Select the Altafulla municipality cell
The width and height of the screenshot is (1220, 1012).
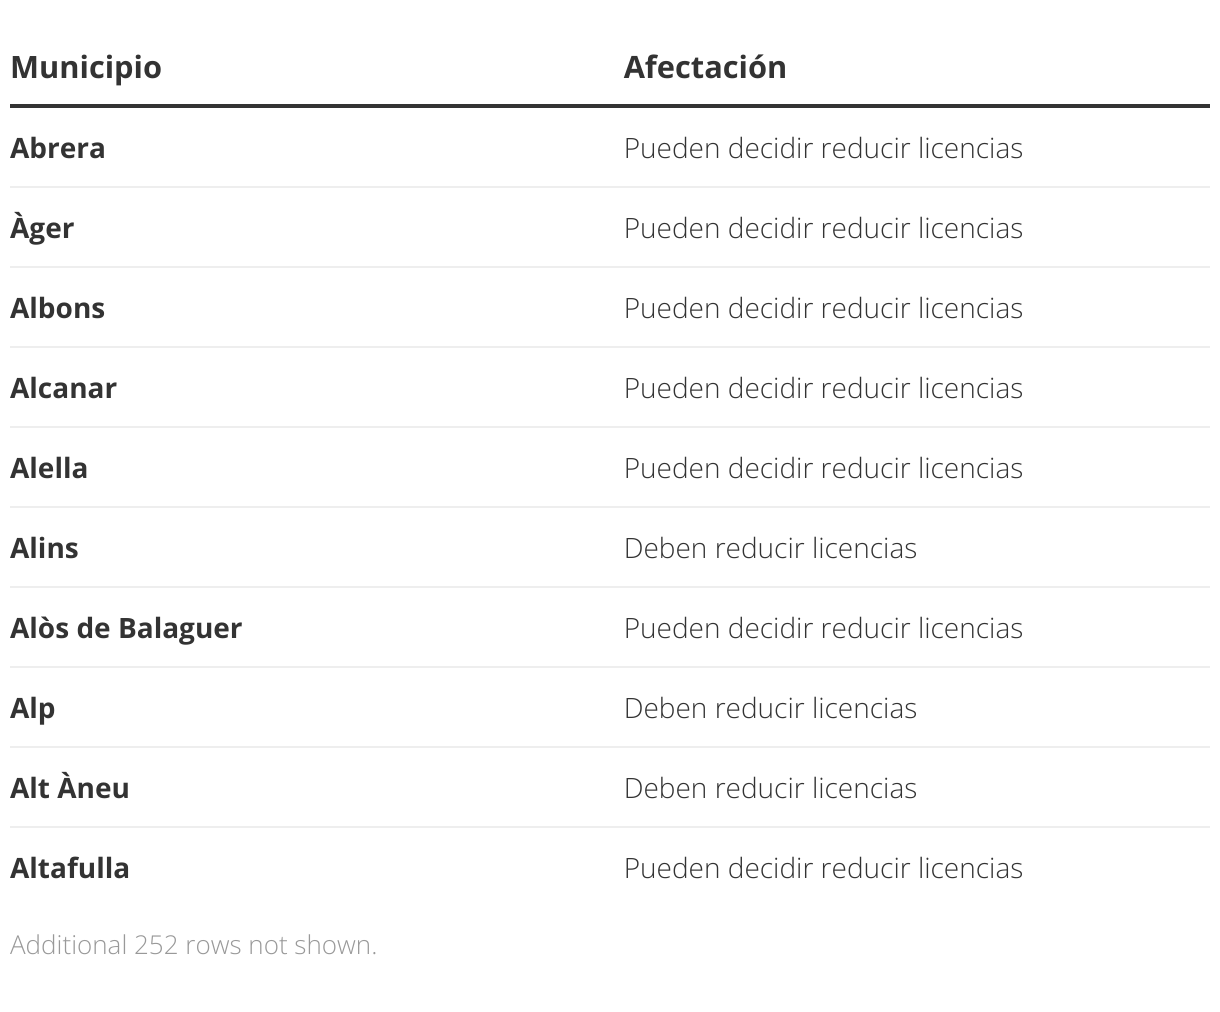(70, 868)
